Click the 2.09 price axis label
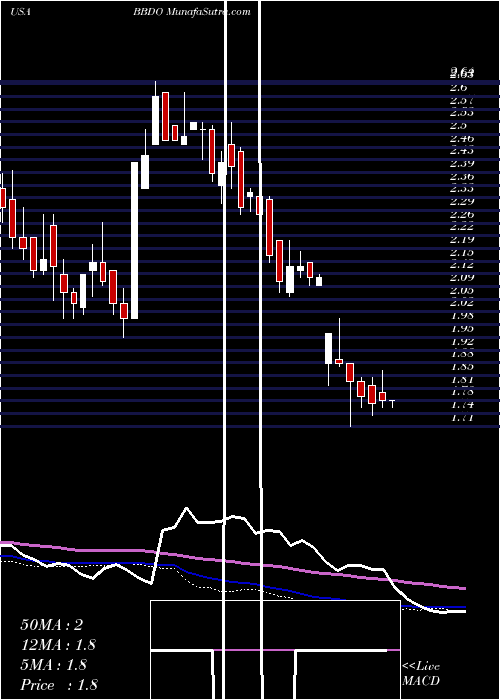500x700 pixels. pos(462,278)
